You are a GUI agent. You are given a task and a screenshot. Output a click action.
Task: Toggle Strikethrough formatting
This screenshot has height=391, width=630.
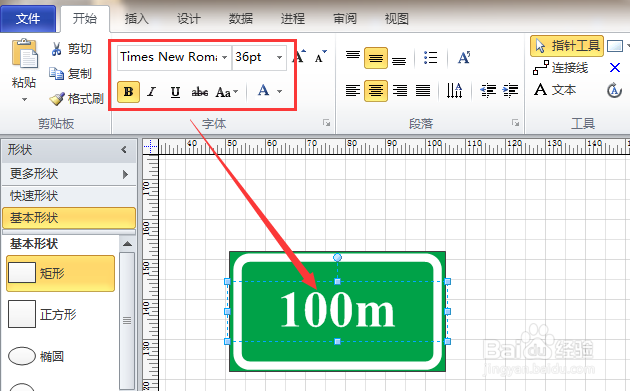200,92
